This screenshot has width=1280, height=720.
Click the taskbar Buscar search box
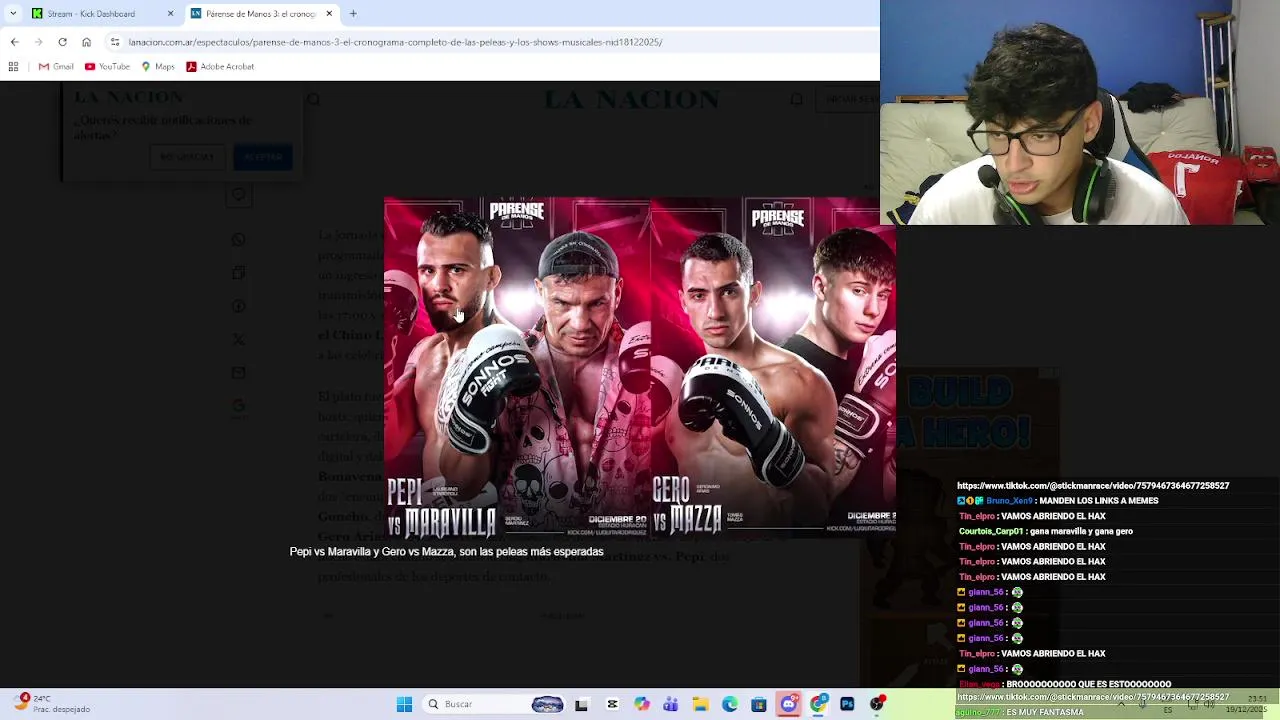(494, 704)
